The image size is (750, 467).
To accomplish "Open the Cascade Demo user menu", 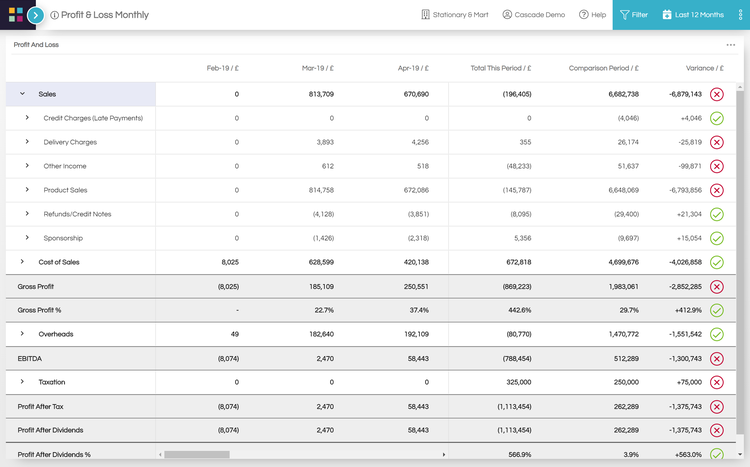I will click(x=533, y=15).
